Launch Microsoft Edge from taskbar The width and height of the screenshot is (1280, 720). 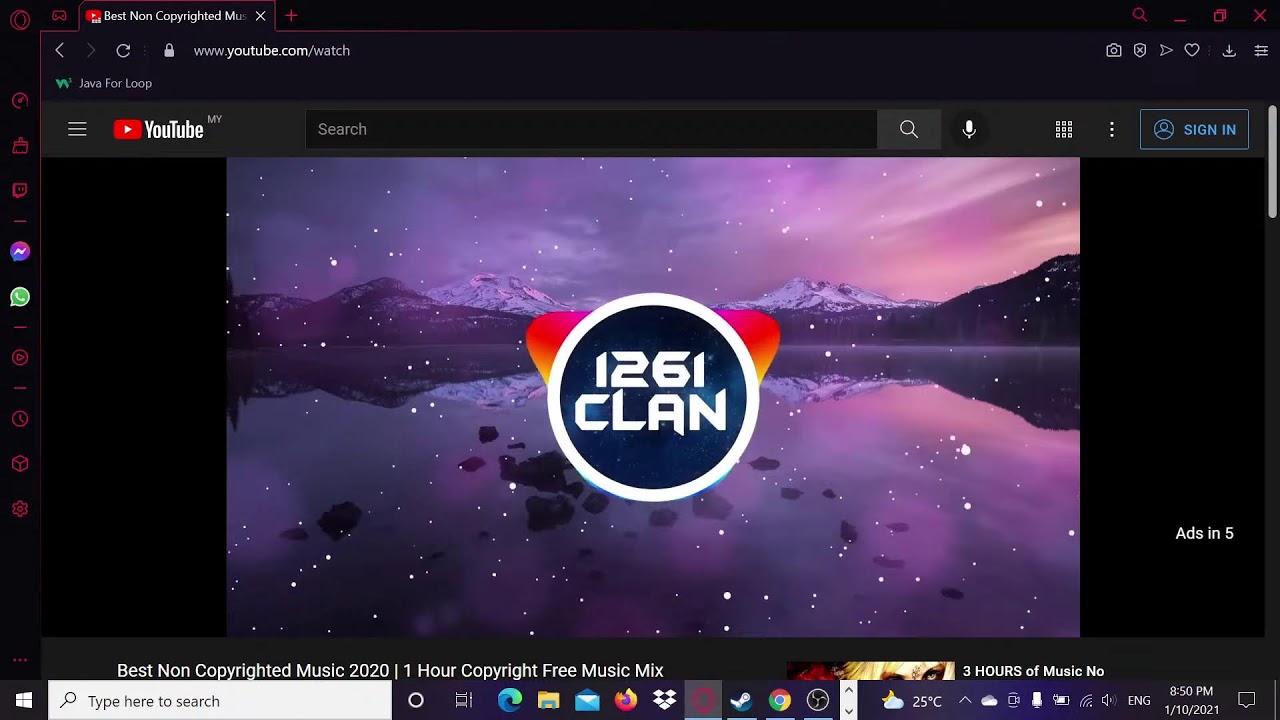(x=510, y=701)
